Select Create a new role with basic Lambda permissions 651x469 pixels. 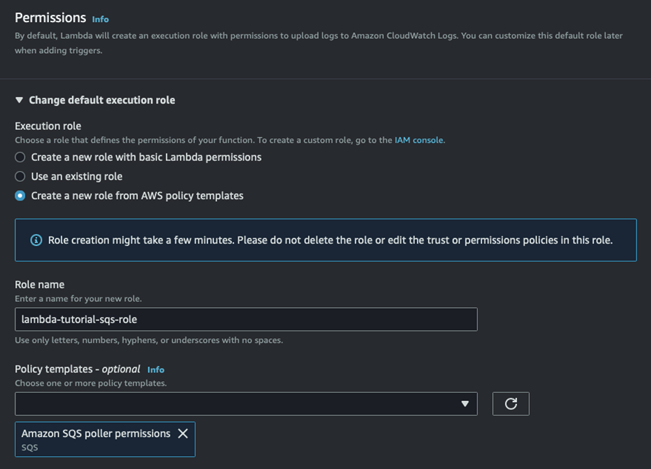click(20, 157)
